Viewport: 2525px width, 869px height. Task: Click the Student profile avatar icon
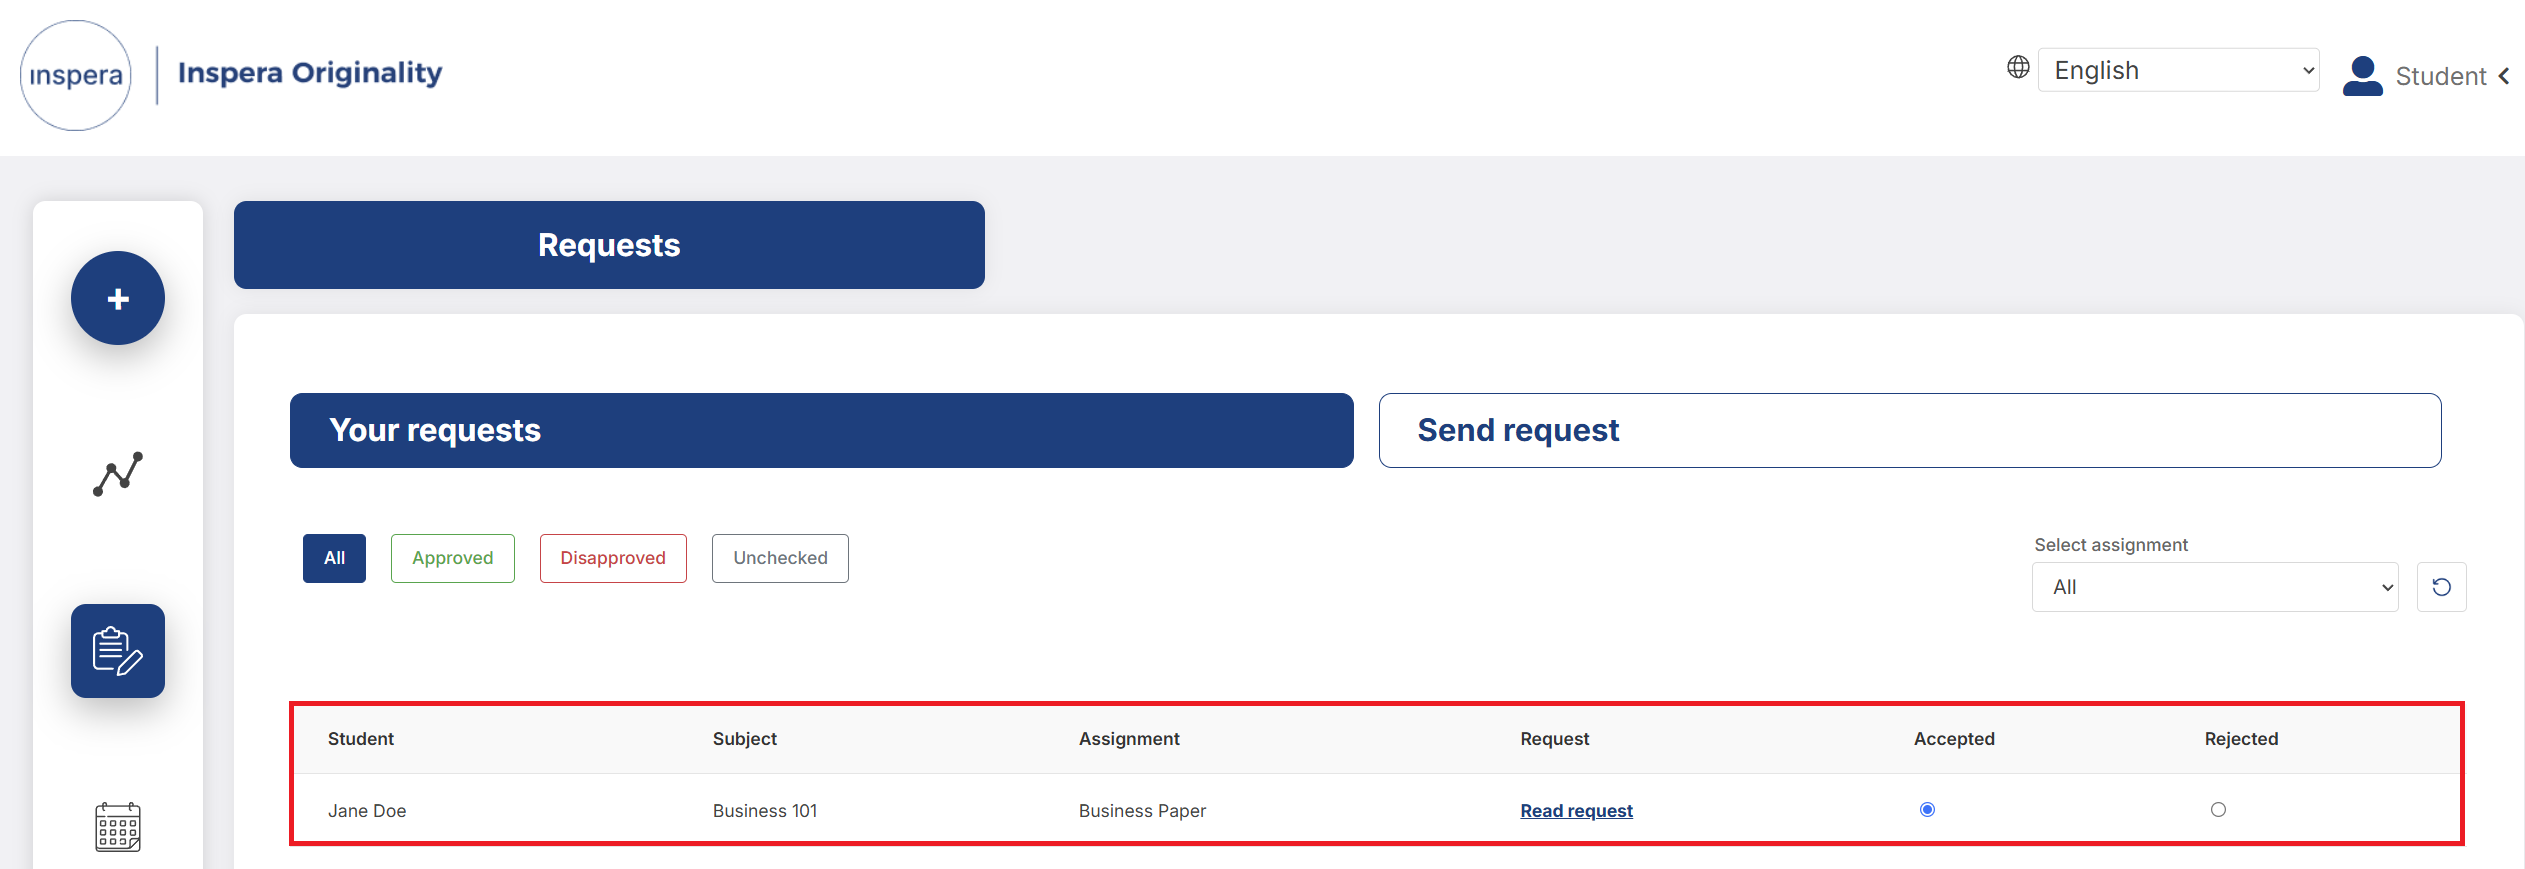2362,74
